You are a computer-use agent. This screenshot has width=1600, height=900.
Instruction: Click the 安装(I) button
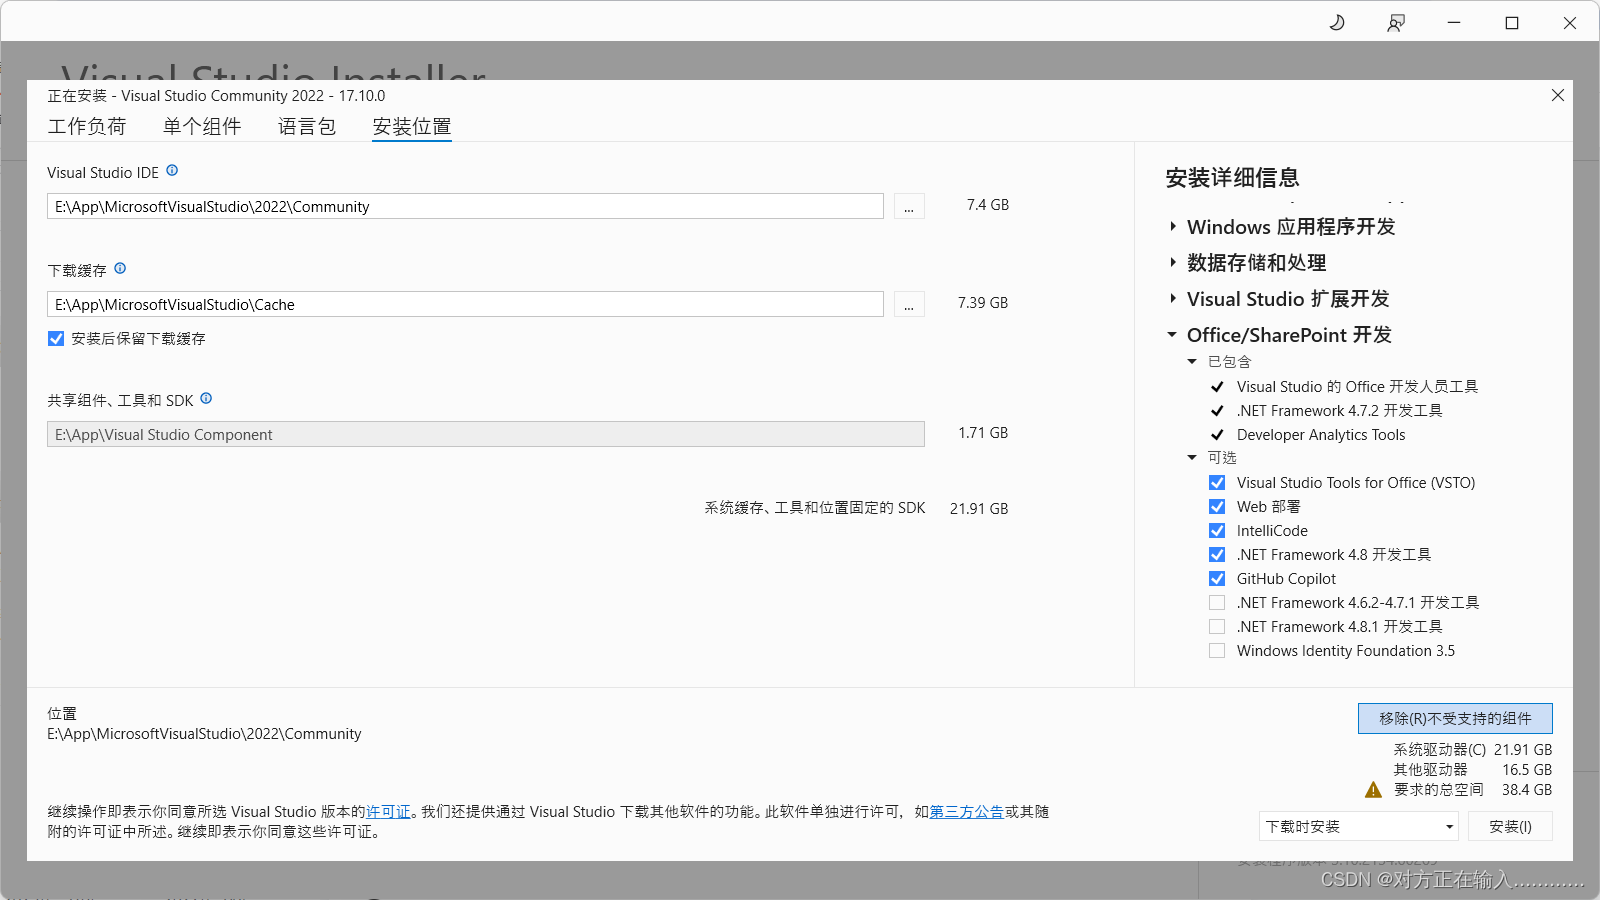[x=1510, y=827]
